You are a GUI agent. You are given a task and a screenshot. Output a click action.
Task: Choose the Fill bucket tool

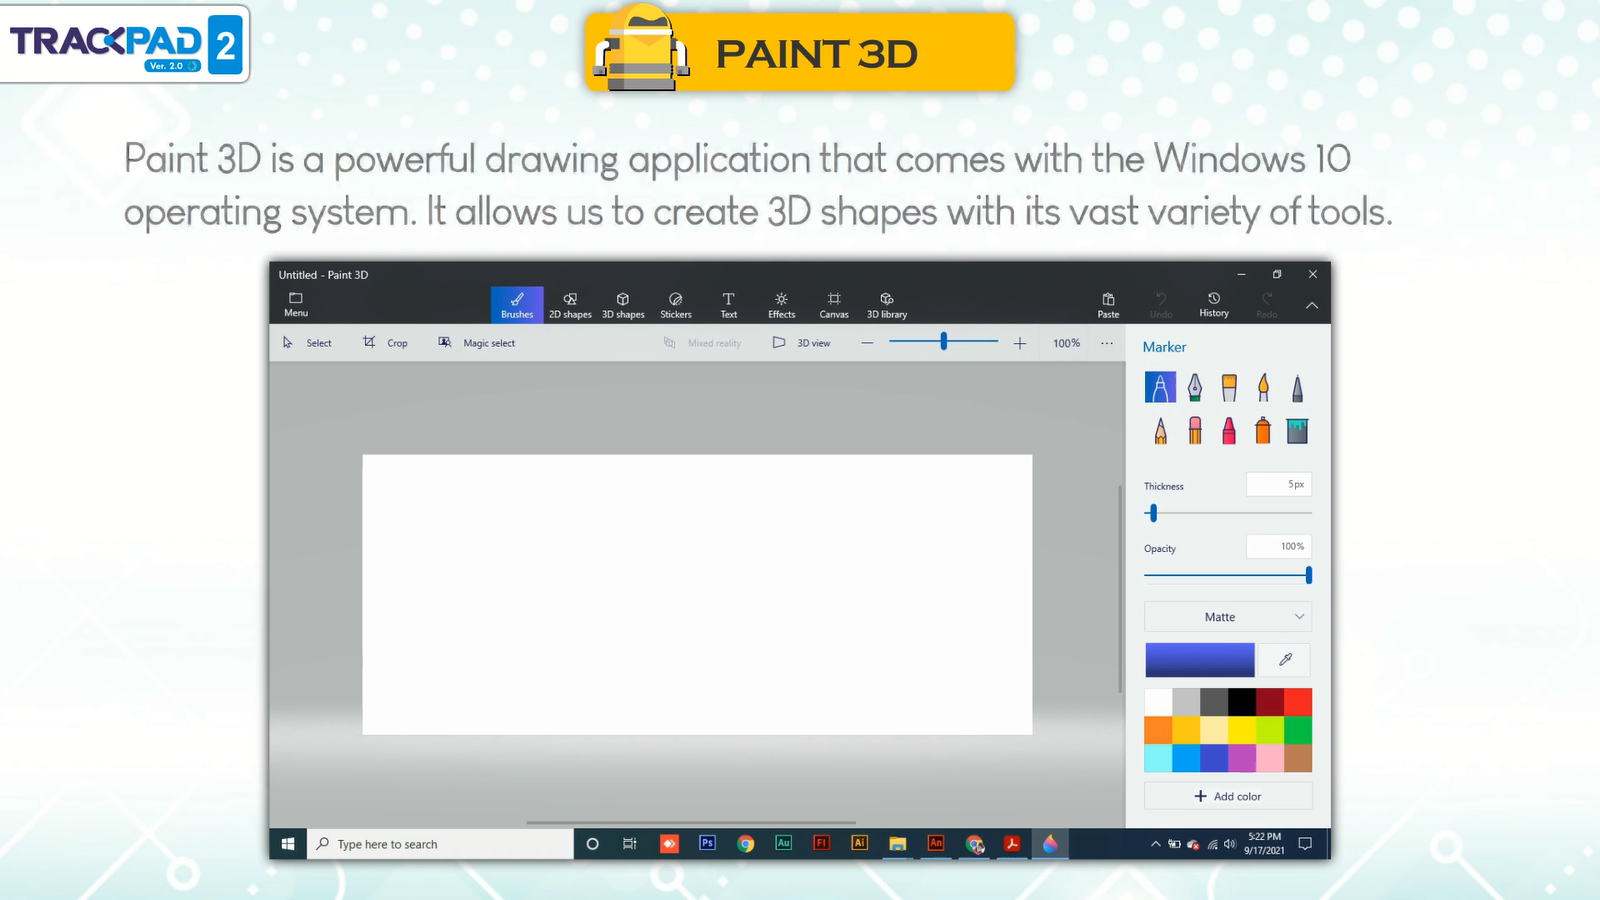1297,430
